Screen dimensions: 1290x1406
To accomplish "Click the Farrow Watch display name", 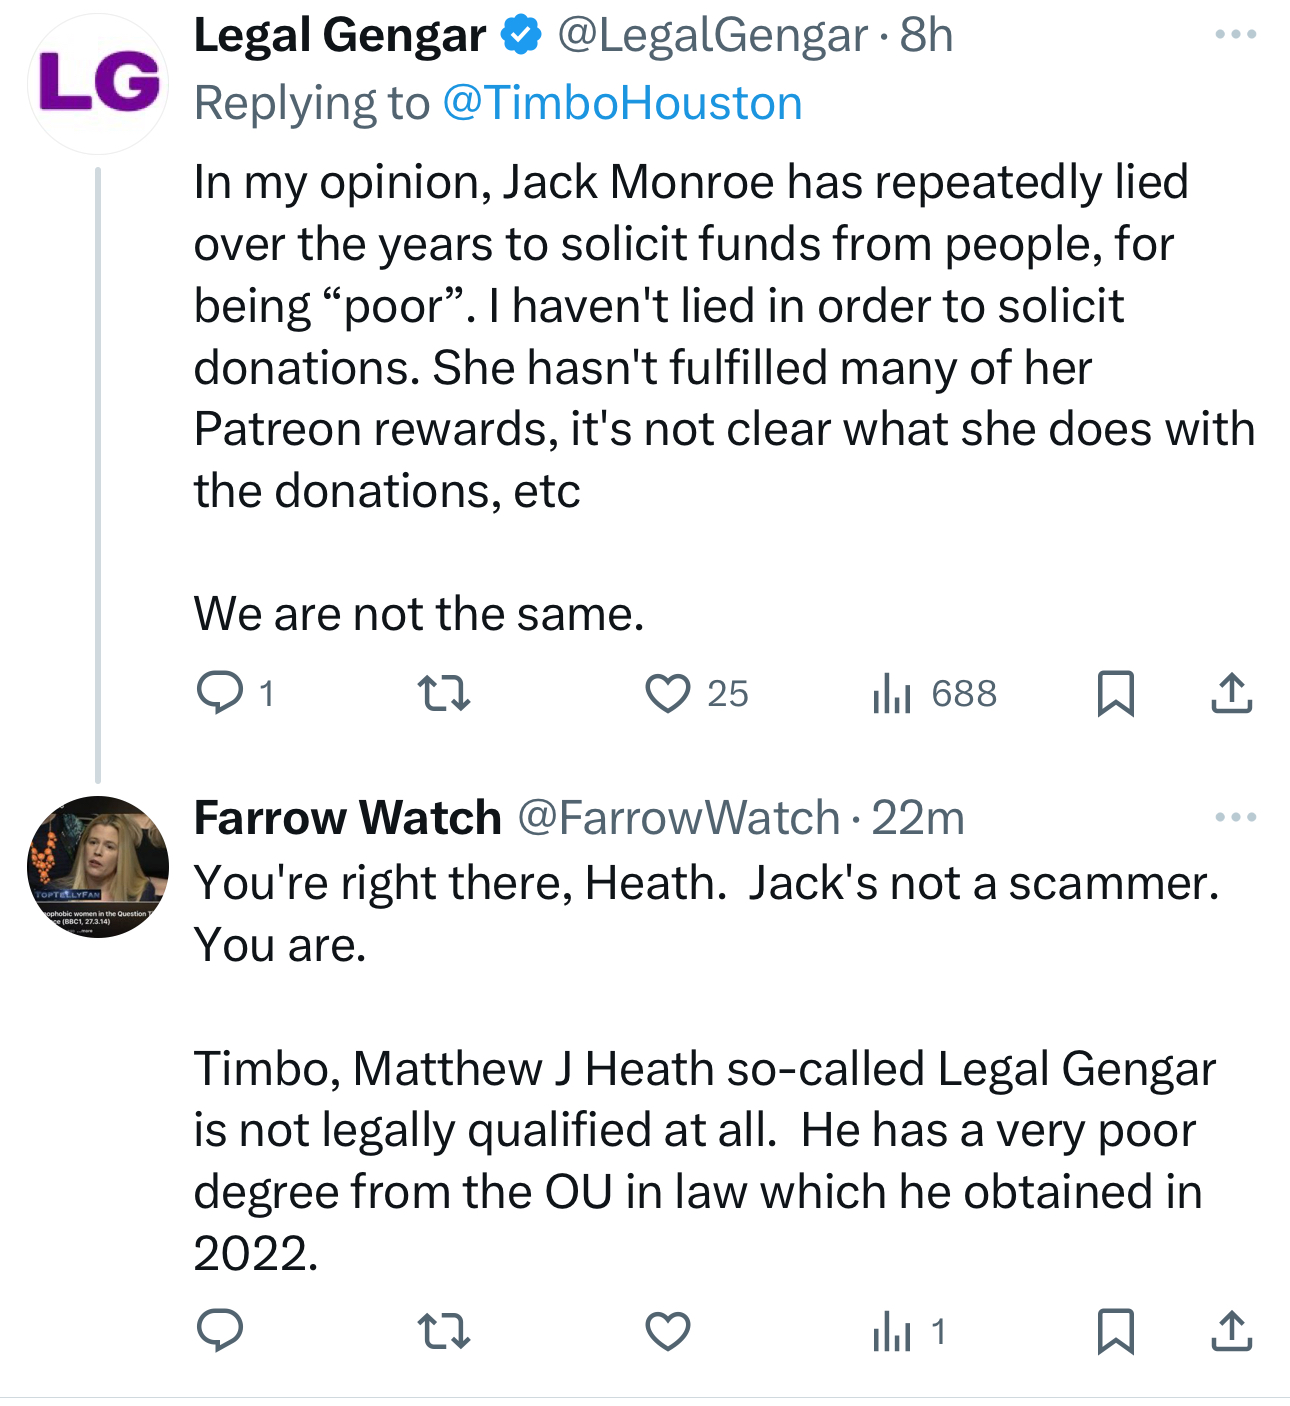I will point(347,818).
